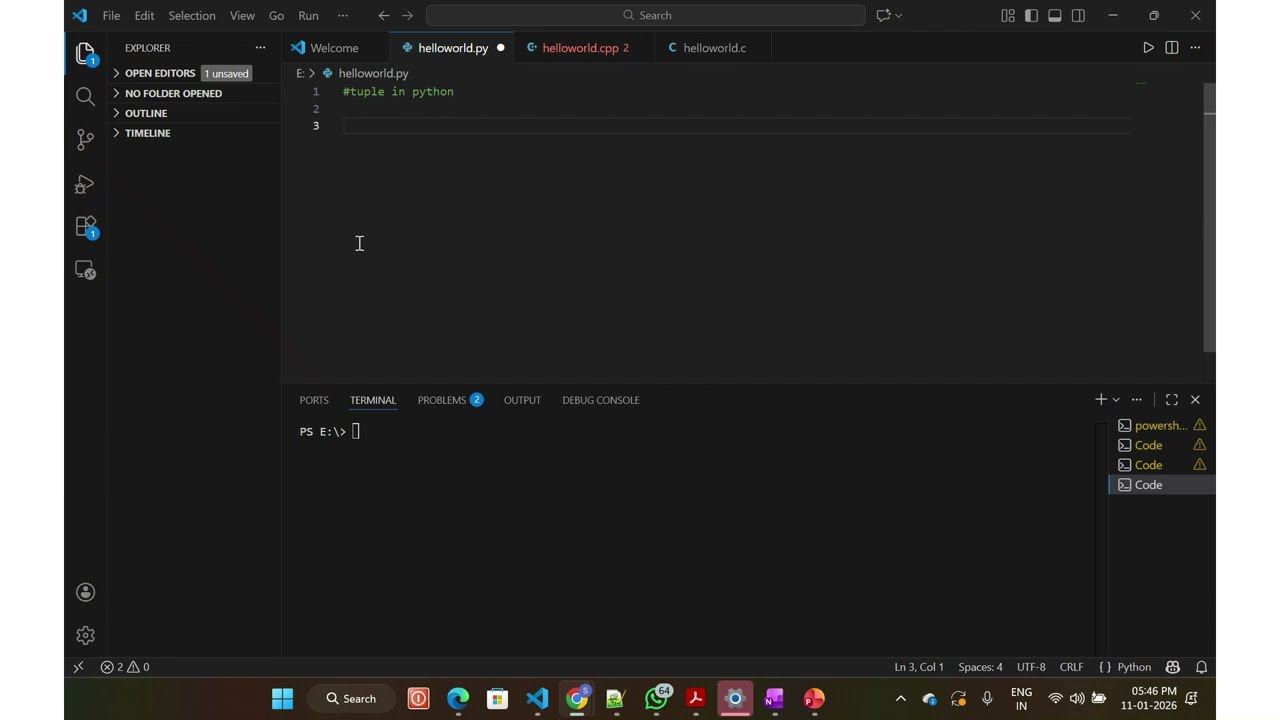Select the highlighted last Code terminal
Screen dimensions: 1280x720
(1162, 485)
